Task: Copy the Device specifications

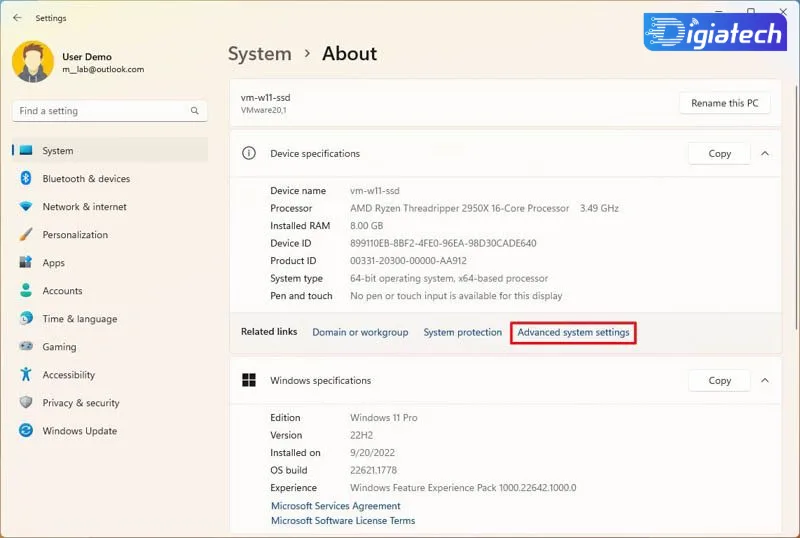Action: tap(719, 154)
